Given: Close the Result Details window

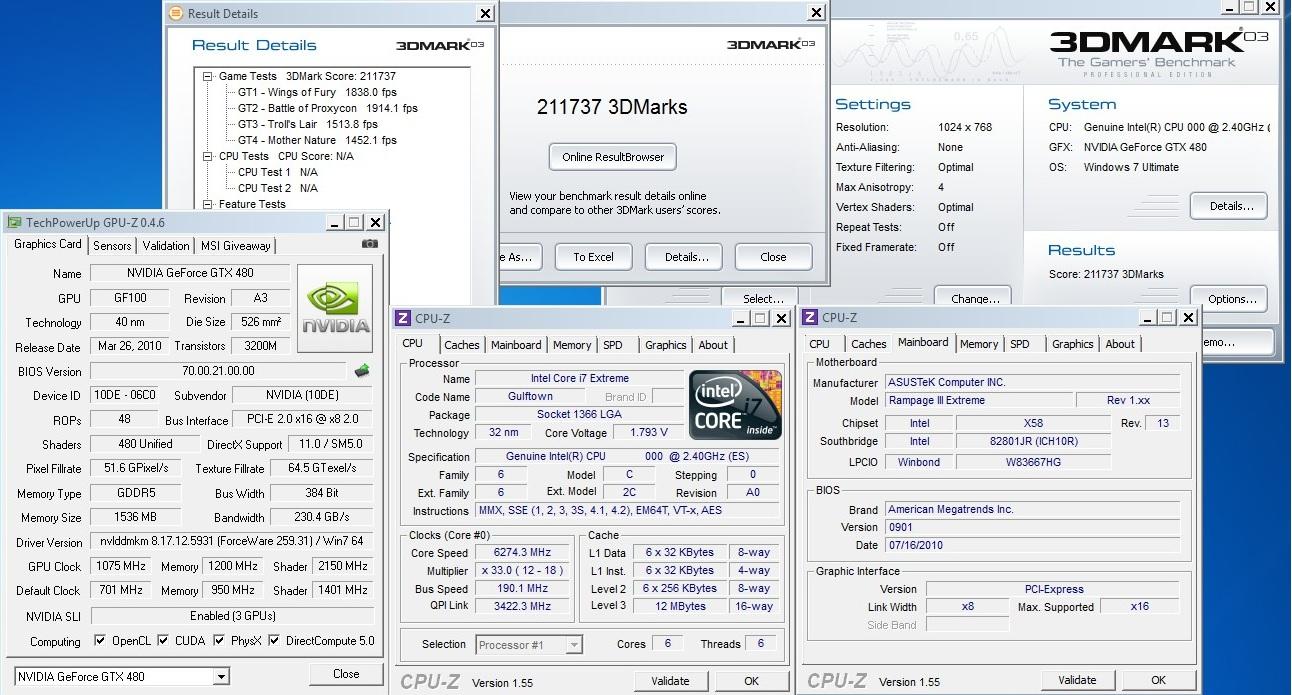Looking at the screenshot, I should [485, 14].
